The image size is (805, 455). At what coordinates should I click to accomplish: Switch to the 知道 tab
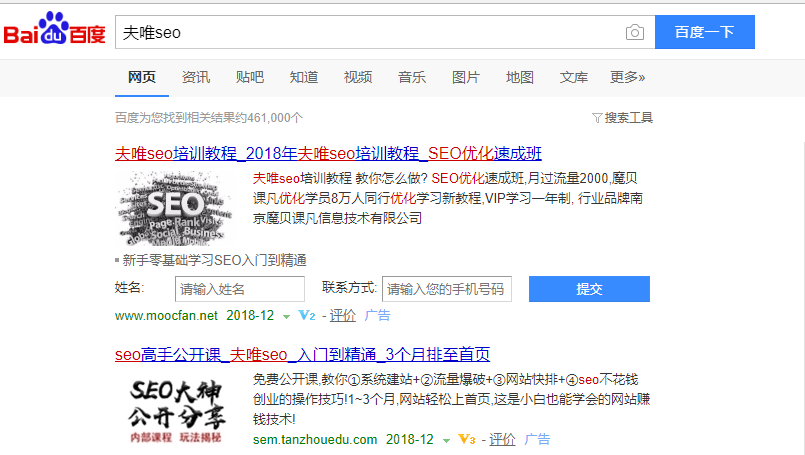[x=303, y=78]
